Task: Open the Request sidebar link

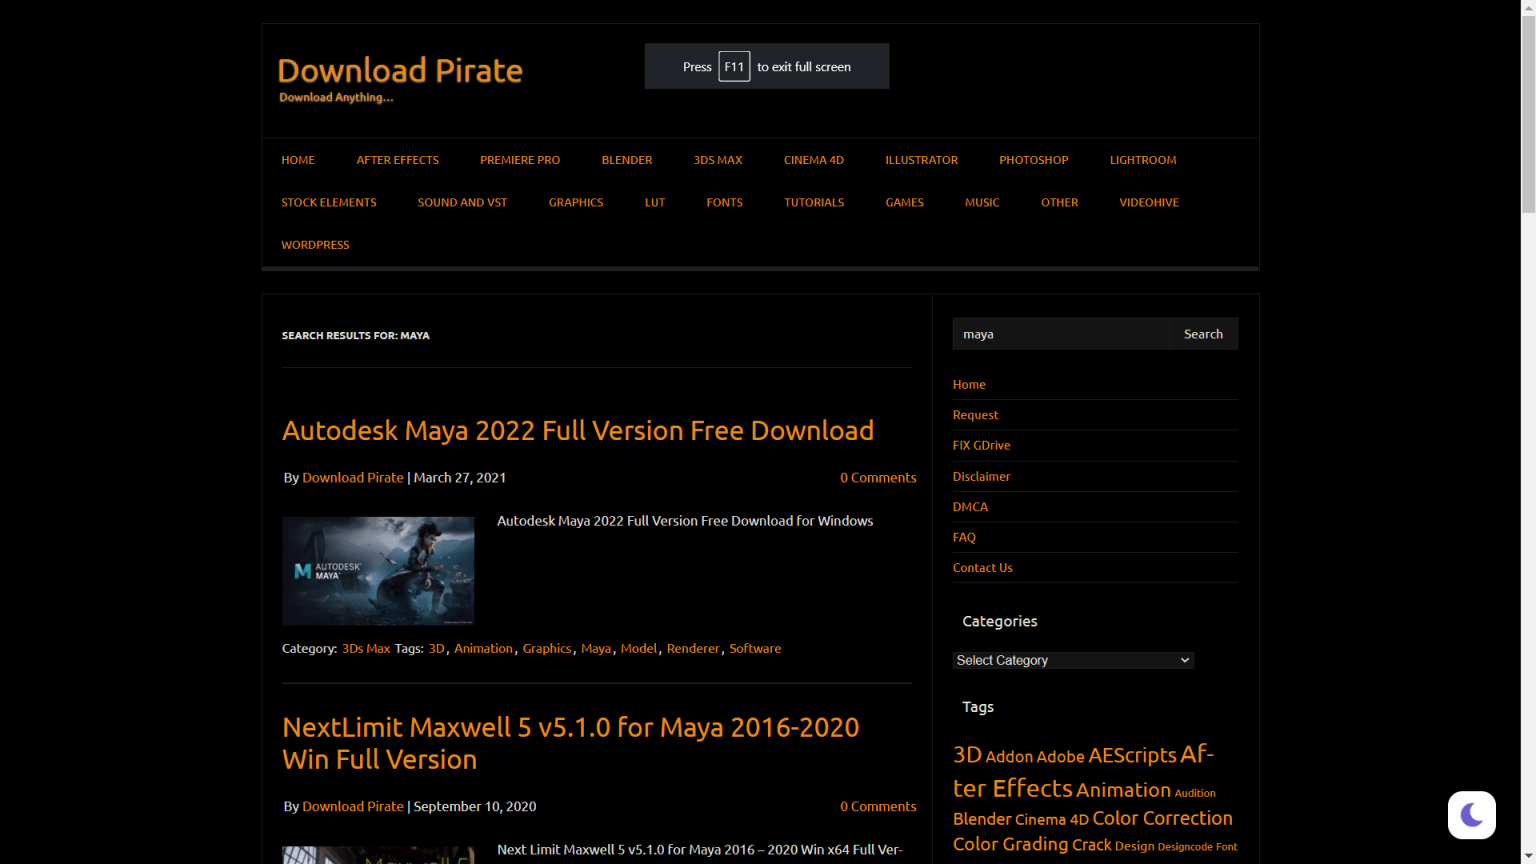Action: click(x=975, y=415)
